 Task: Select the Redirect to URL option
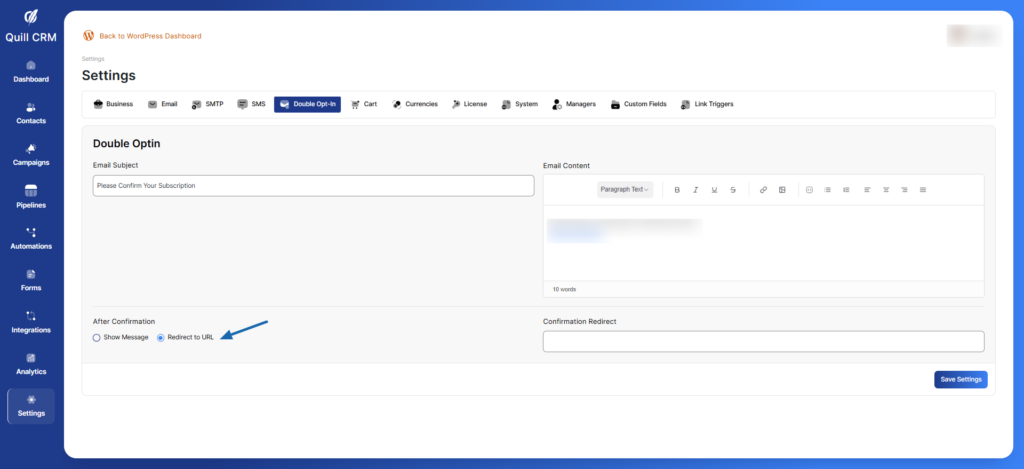pyautogui.click(x=161, y=337)
